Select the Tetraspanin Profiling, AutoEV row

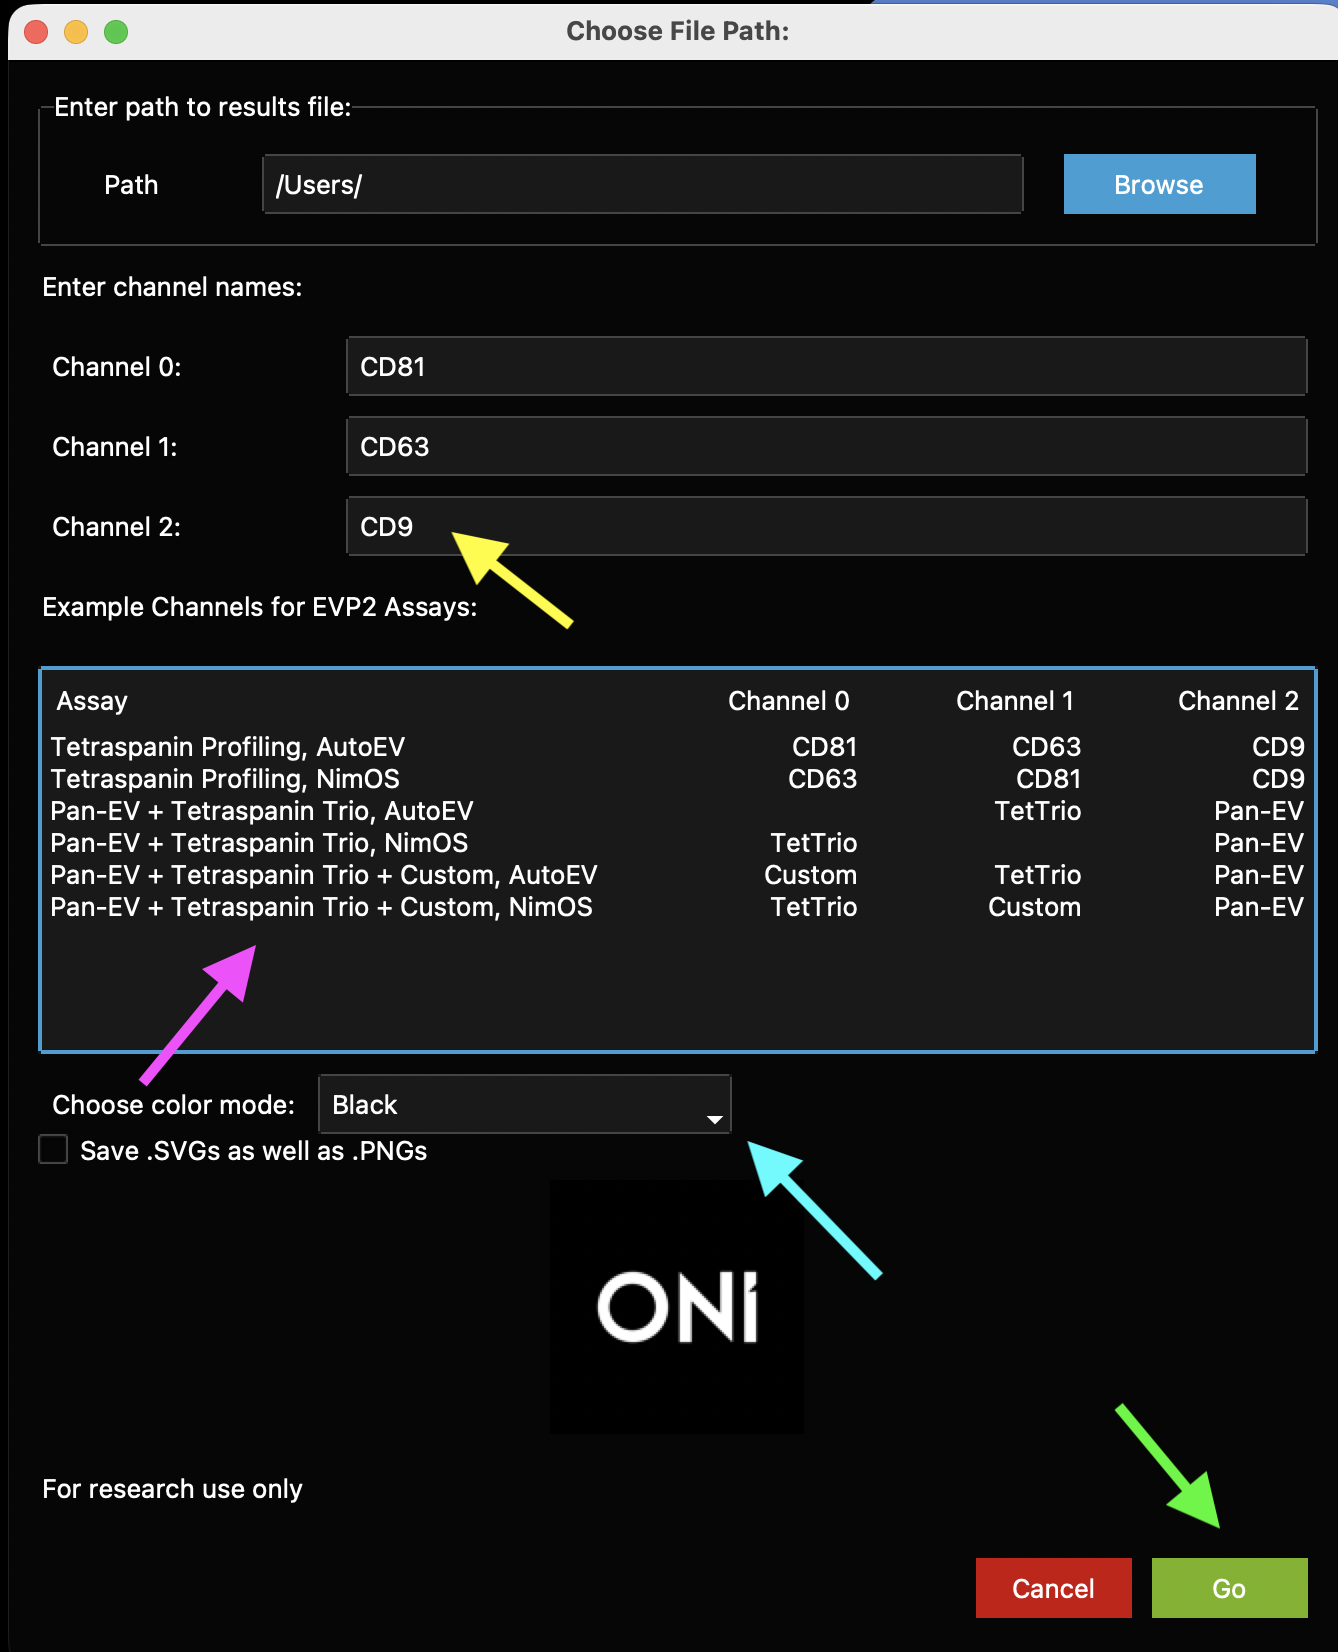tap(228, 747)
